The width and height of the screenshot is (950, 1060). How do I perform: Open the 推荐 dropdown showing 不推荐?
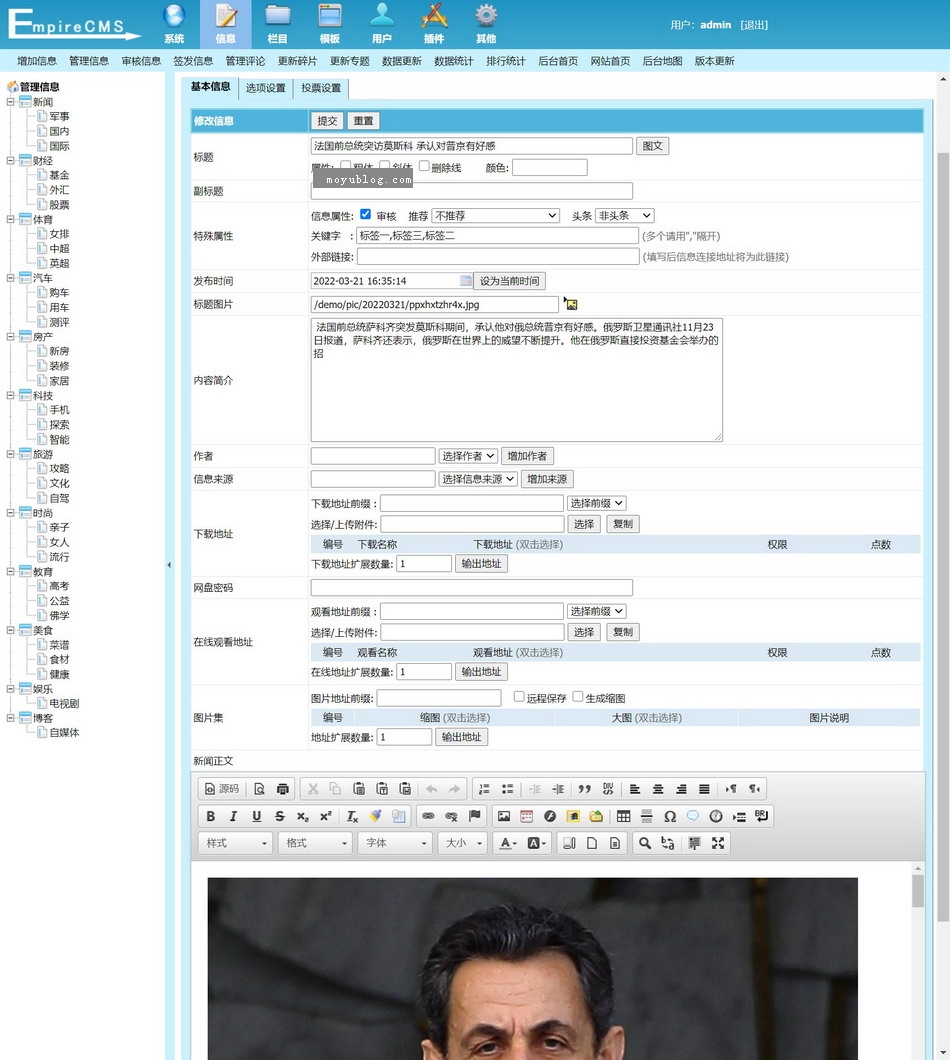pos(496,216)
